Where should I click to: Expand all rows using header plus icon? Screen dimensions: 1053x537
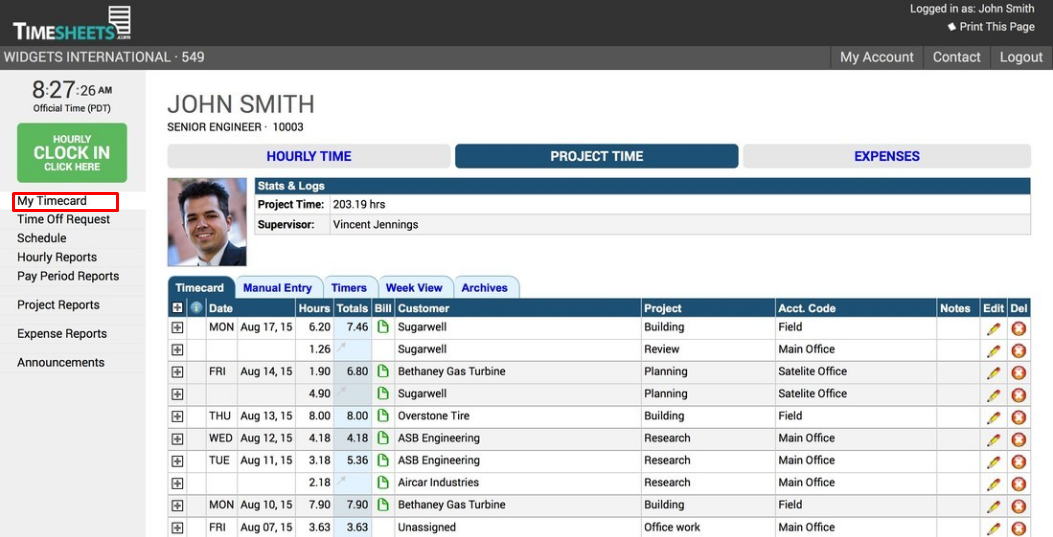click(177, 308)
